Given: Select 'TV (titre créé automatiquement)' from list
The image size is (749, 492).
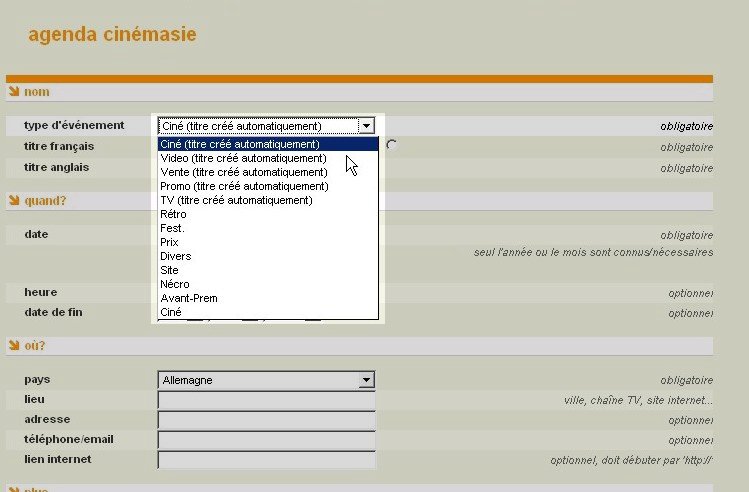Looking at the screenshot, I should (236, 200).
